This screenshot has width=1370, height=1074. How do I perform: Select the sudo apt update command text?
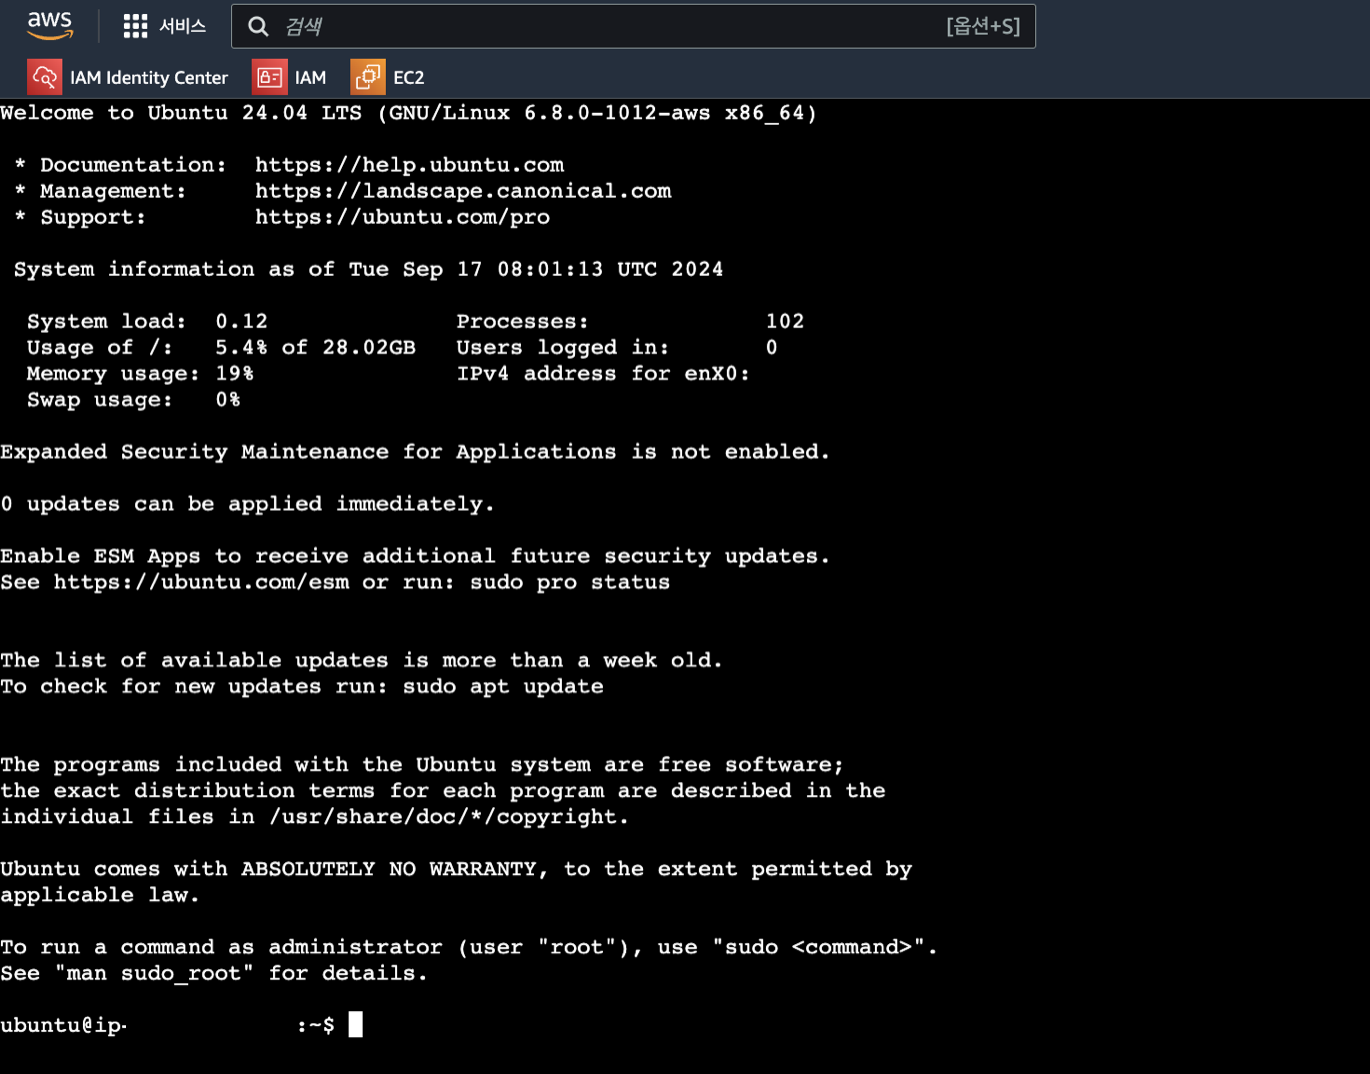504,686
